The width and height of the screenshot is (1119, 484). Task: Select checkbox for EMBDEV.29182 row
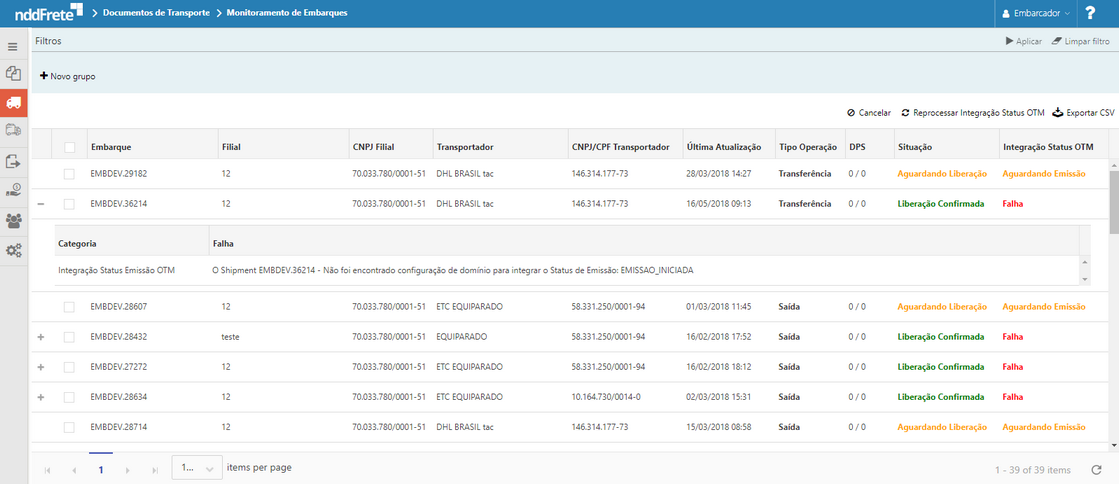coord(69,174)
